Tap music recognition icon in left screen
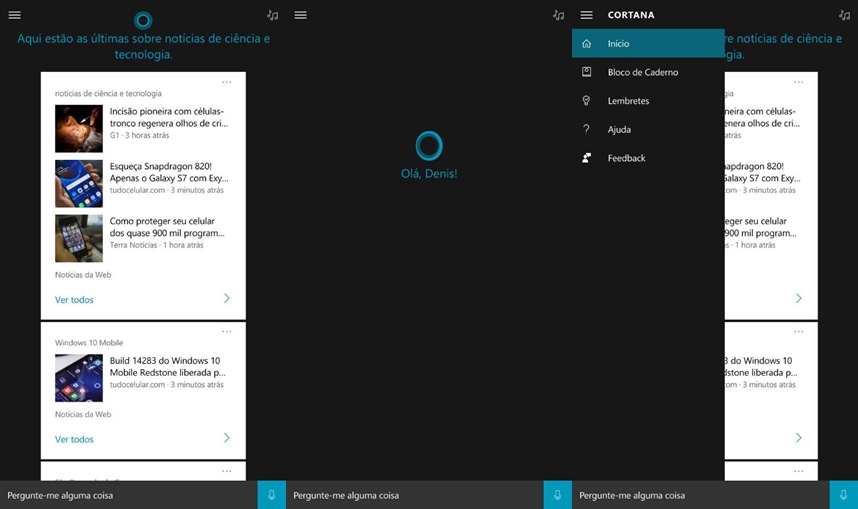 coord(273,15)
